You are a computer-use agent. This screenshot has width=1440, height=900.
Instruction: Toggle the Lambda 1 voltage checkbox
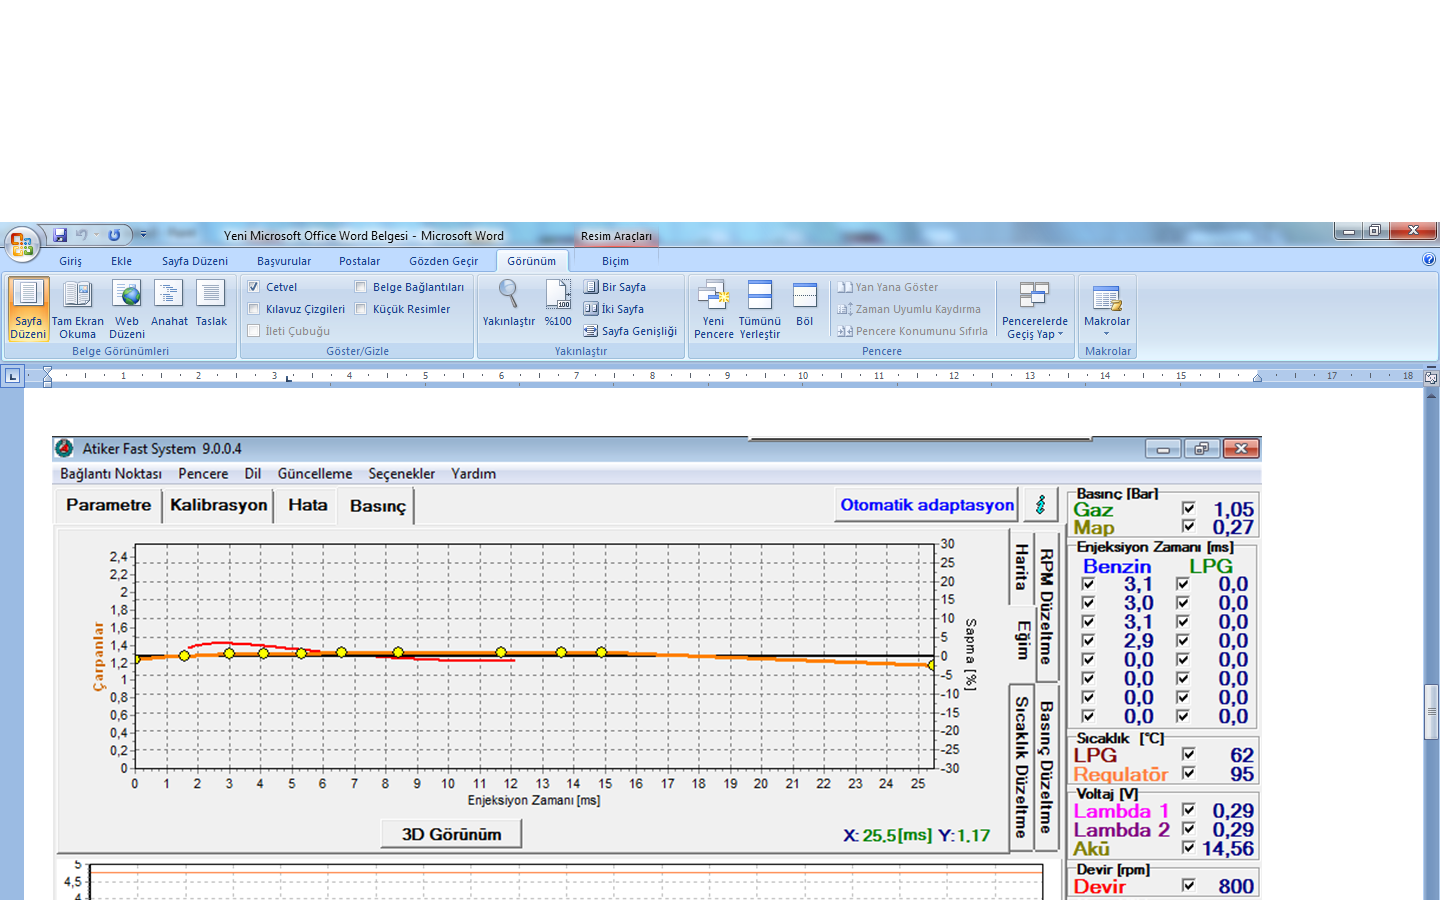tap(1188, 810)
